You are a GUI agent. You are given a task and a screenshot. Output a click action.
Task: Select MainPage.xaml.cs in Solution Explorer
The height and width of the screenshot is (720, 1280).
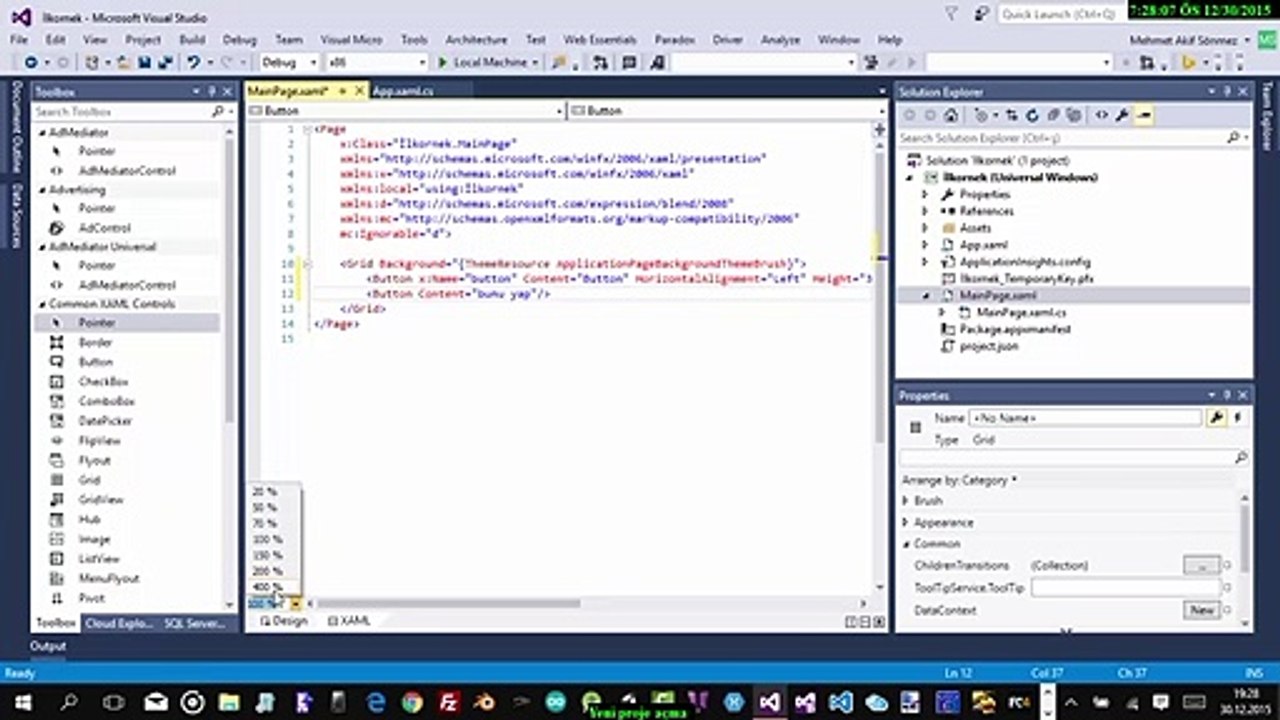coord(1021,313)
